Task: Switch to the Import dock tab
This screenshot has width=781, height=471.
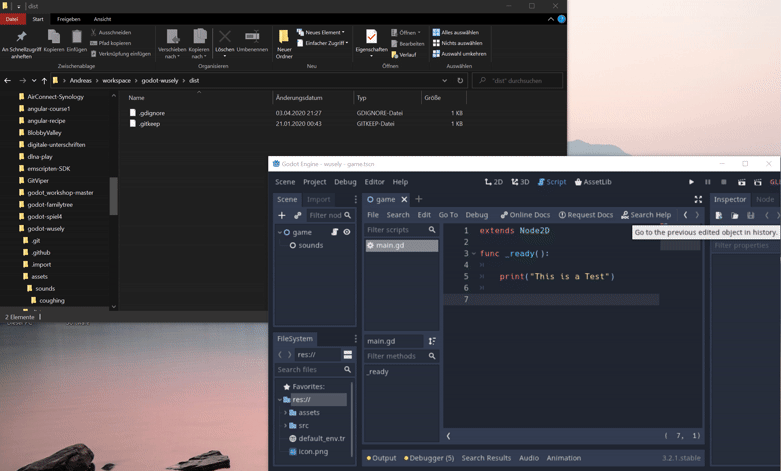Action: click(318, 199)
